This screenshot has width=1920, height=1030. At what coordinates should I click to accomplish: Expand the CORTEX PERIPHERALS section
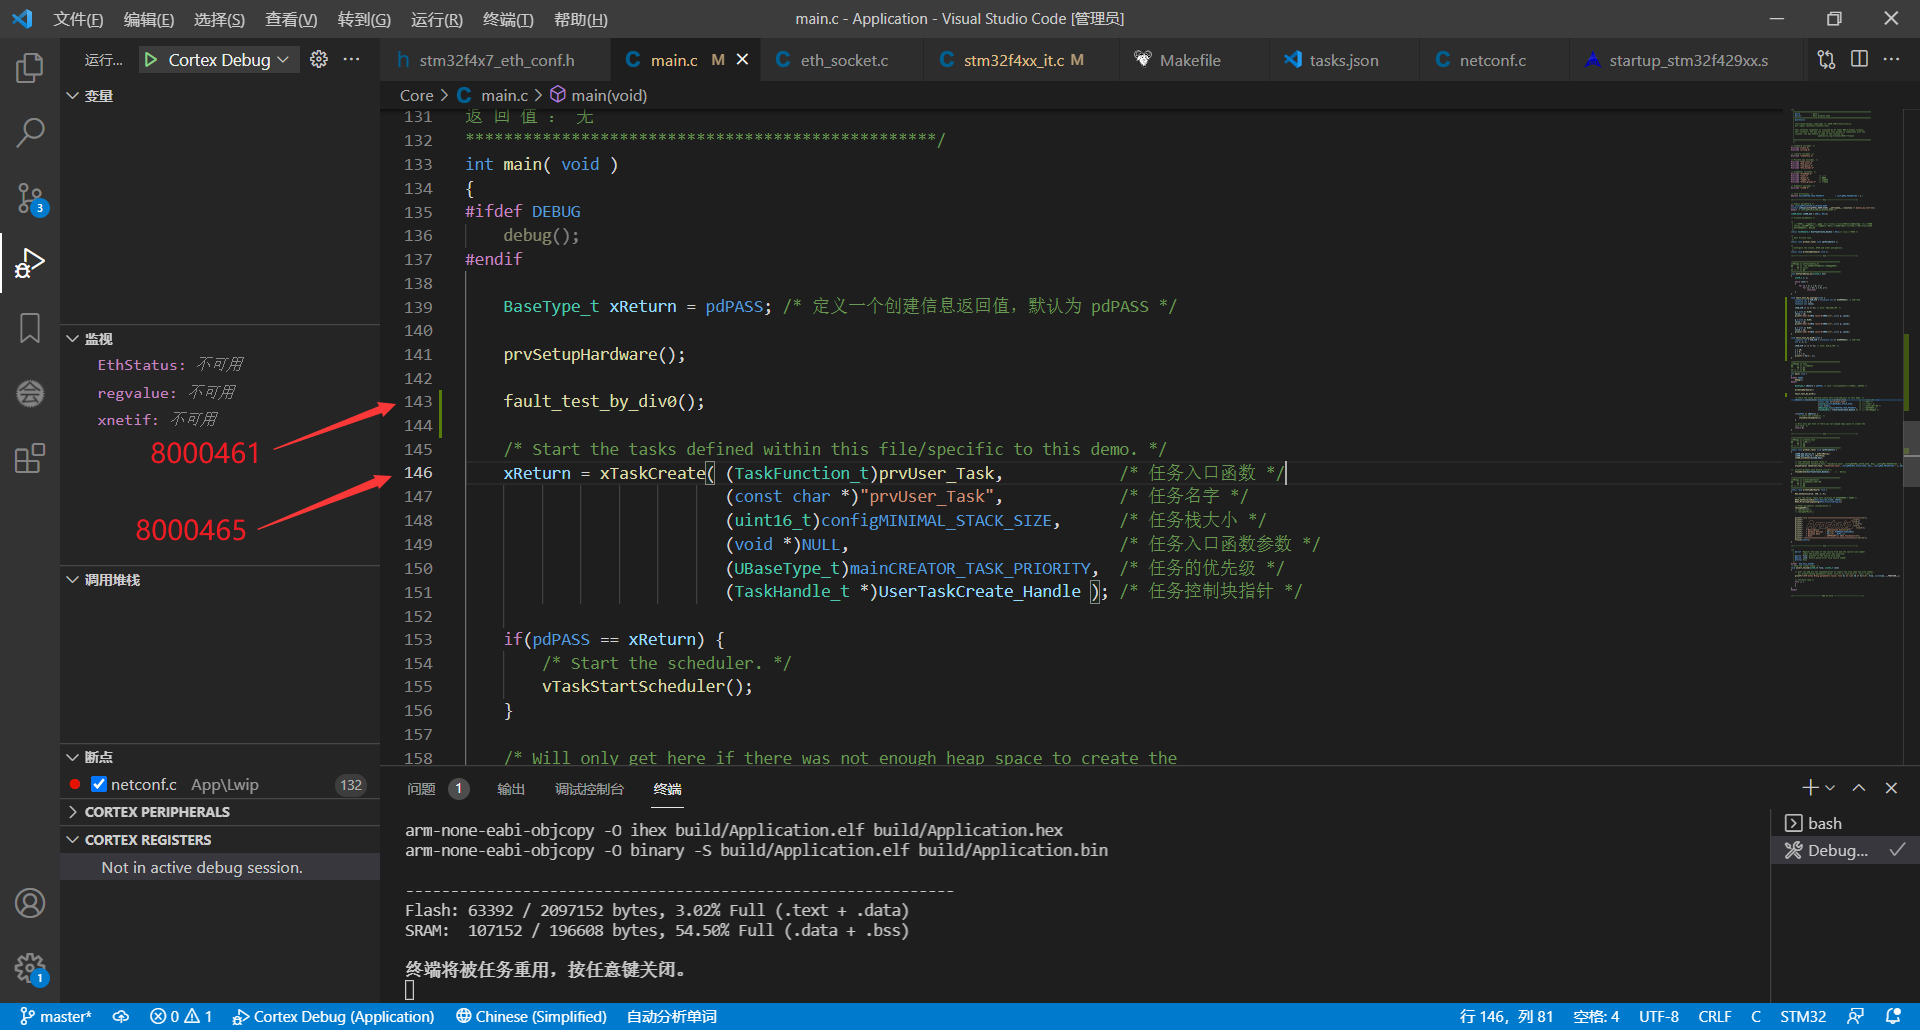pos(157,812)
